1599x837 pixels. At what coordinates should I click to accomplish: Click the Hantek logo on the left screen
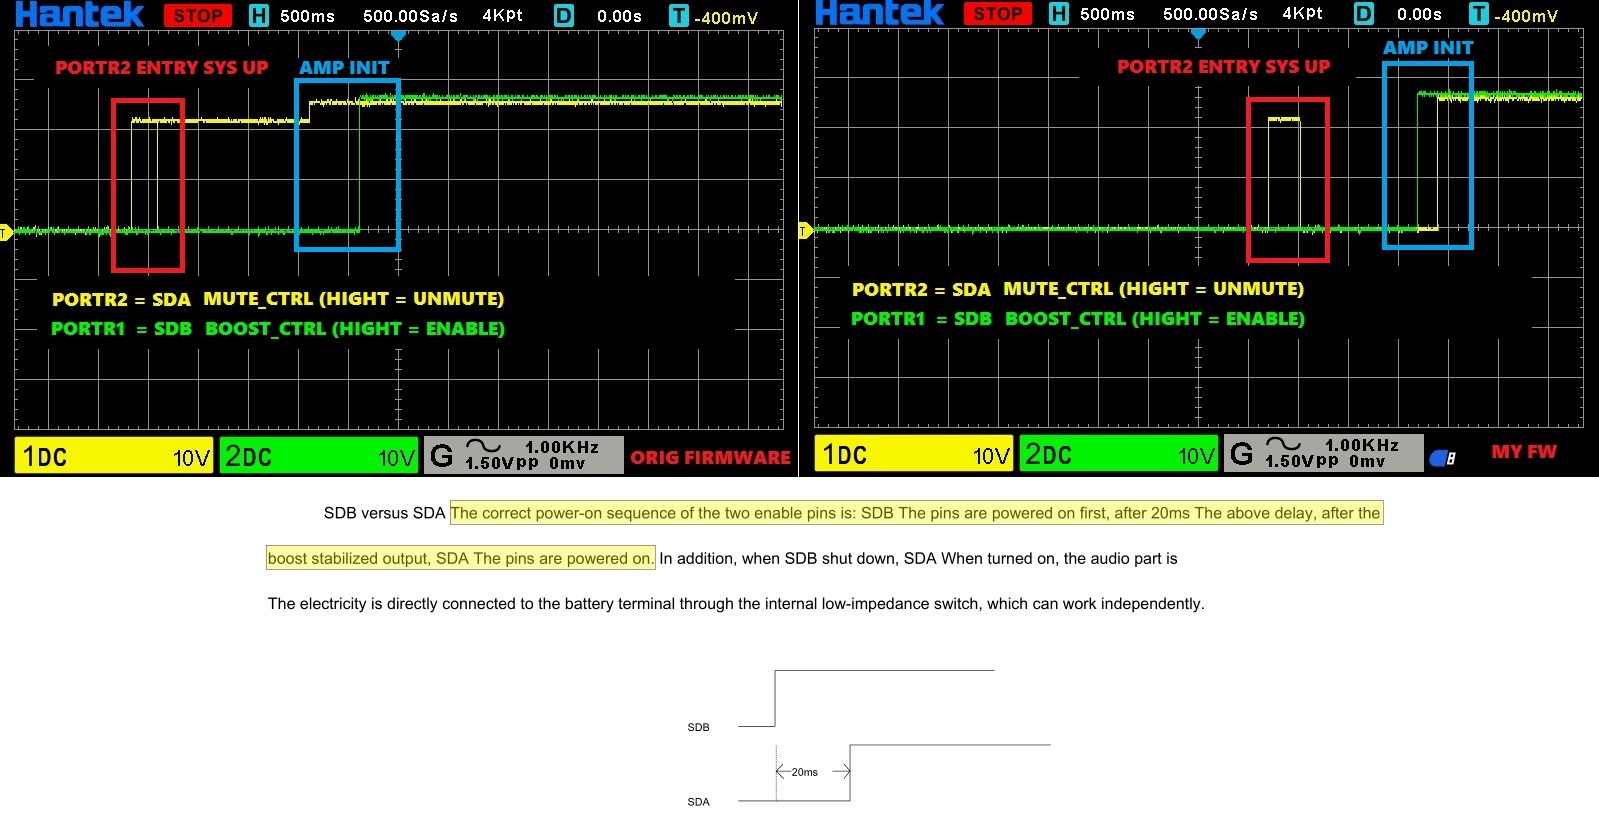(80, 14)
